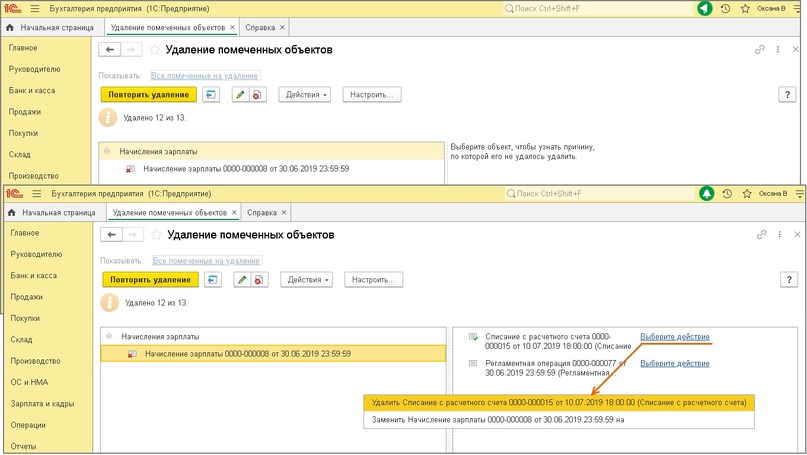The height and width of the screenshot is (455, 807).
Task: Click Повторить удаление button in lower window
Action: 150,279
